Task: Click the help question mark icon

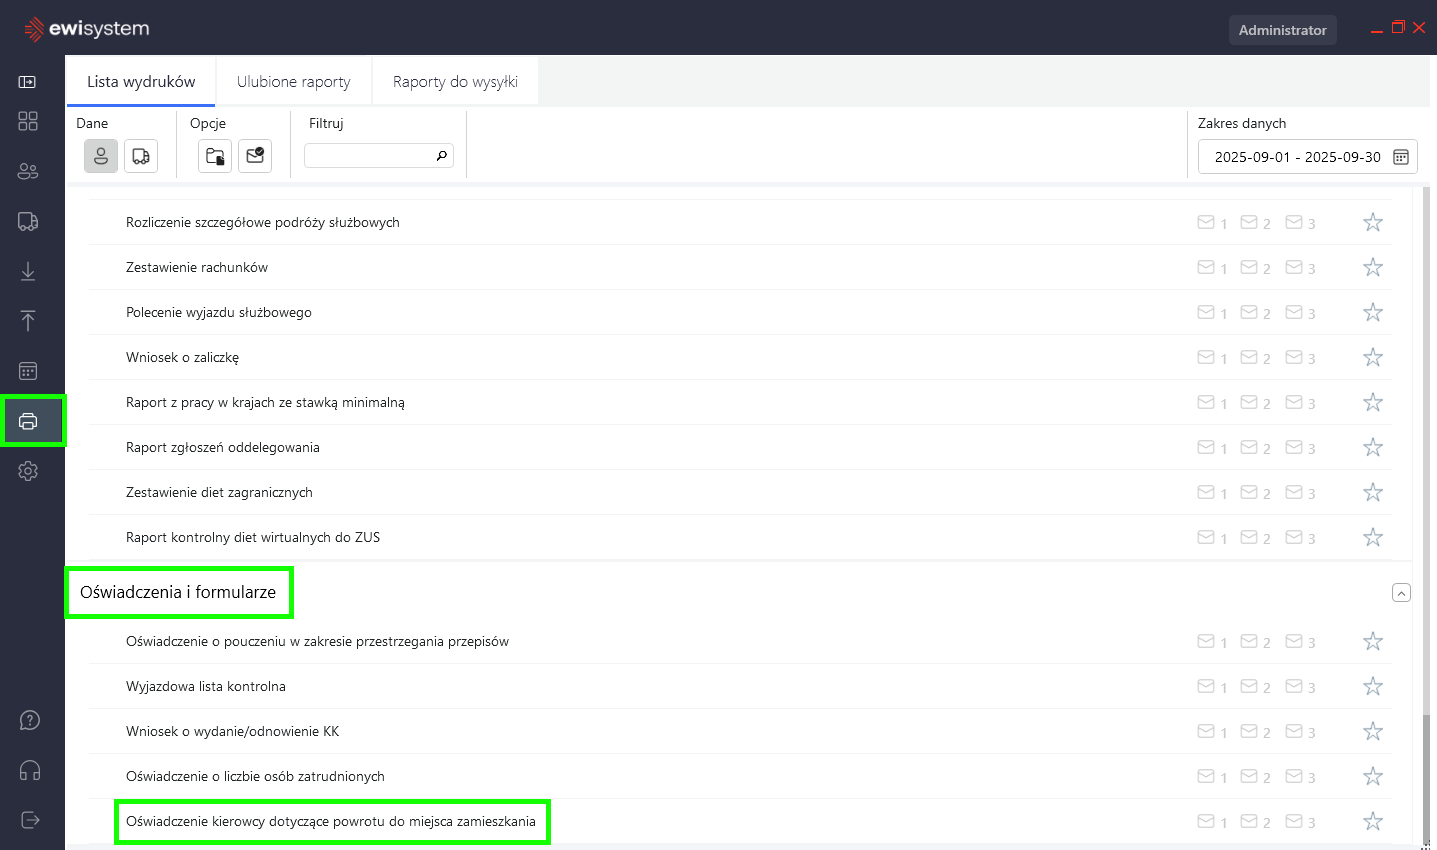Action: click(x=30, y=720)
